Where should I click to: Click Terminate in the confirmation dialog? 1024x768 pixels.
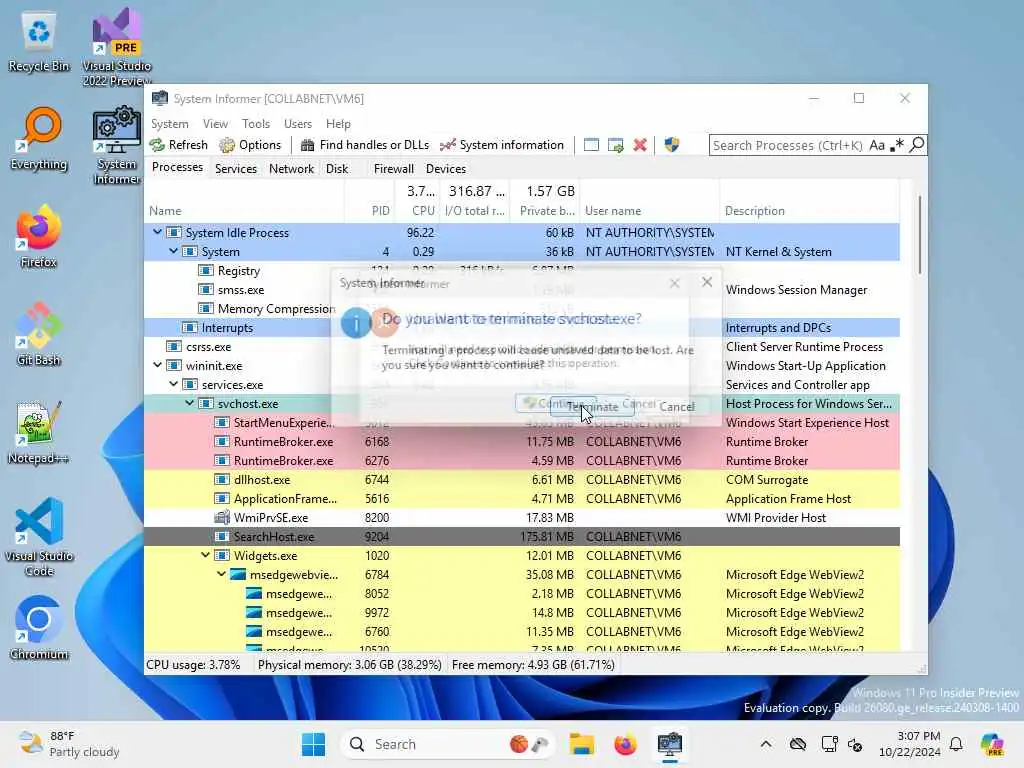pyautogui.click(x=592, y=406)
